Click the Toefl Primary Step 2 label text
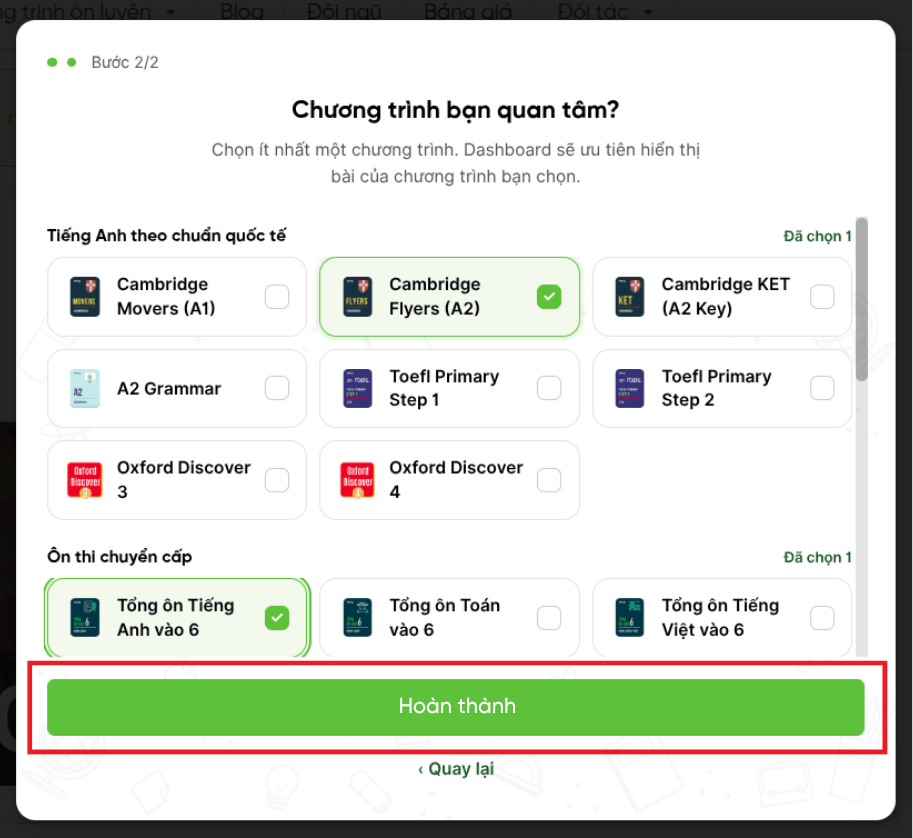 [716, 388]
